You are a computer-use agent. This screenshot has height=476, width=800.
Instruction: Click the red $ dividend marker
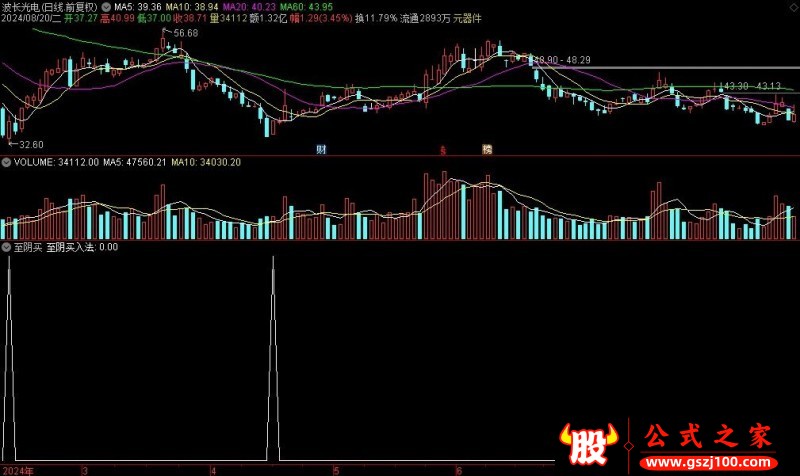[x=443, y=150]
